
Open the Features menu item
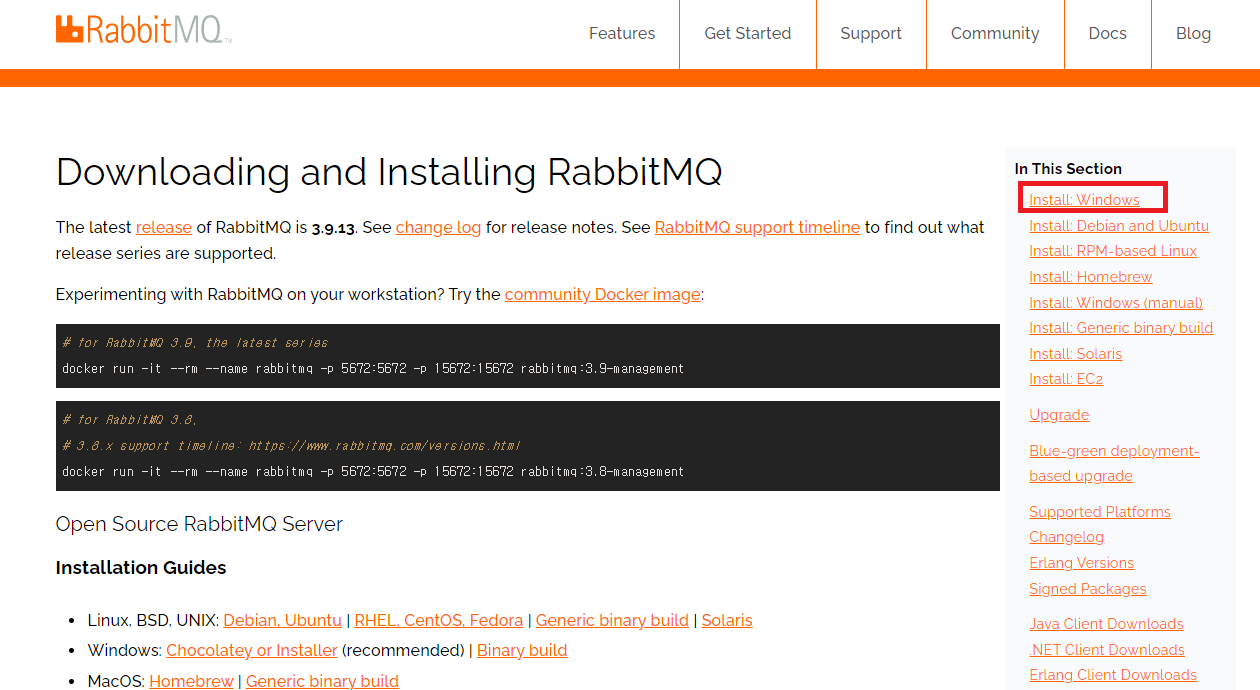click(x=622, y=33)
